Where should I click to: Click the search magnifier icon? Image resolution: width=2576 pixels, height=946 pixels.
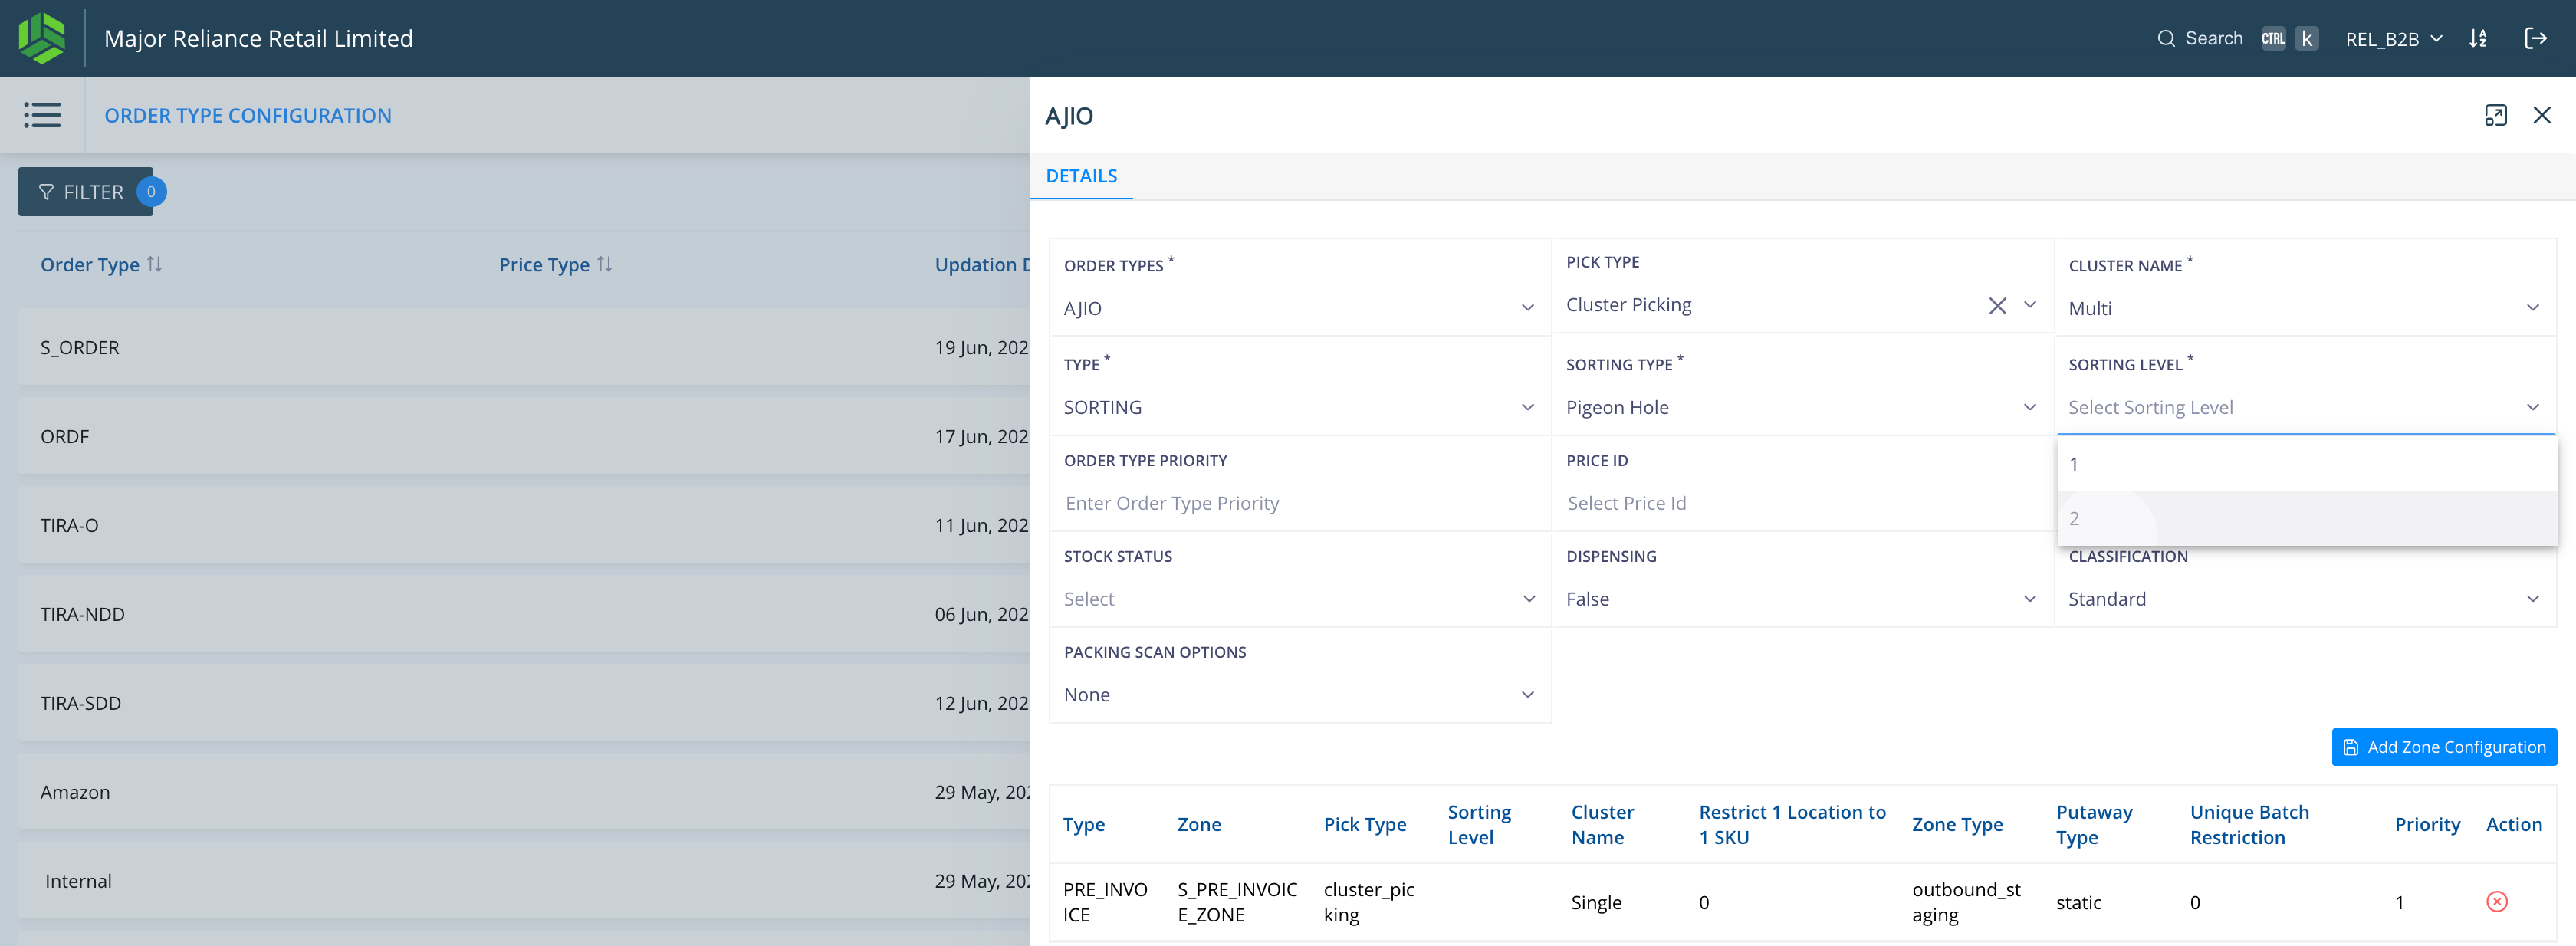click(2166, 38)
